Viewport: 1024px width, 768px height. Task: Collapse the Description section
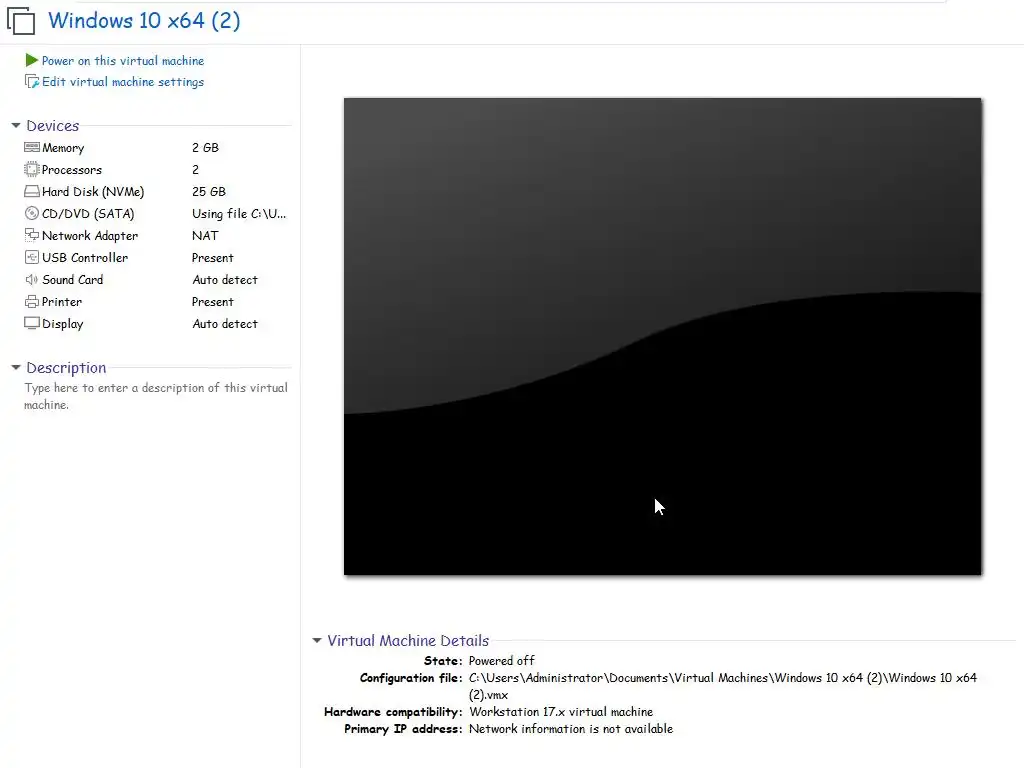point(16,368)
